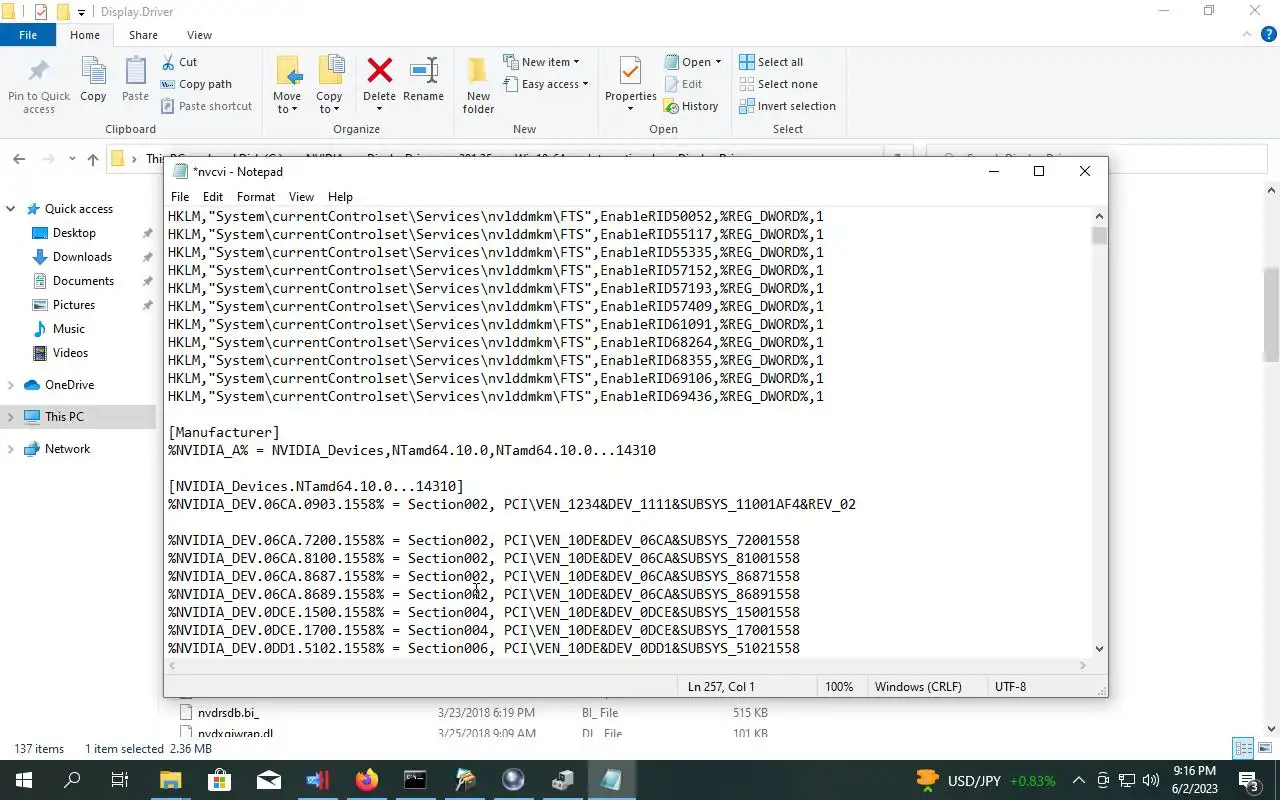
Task: Open Easy access dropdown
Action: coord(545,84)
